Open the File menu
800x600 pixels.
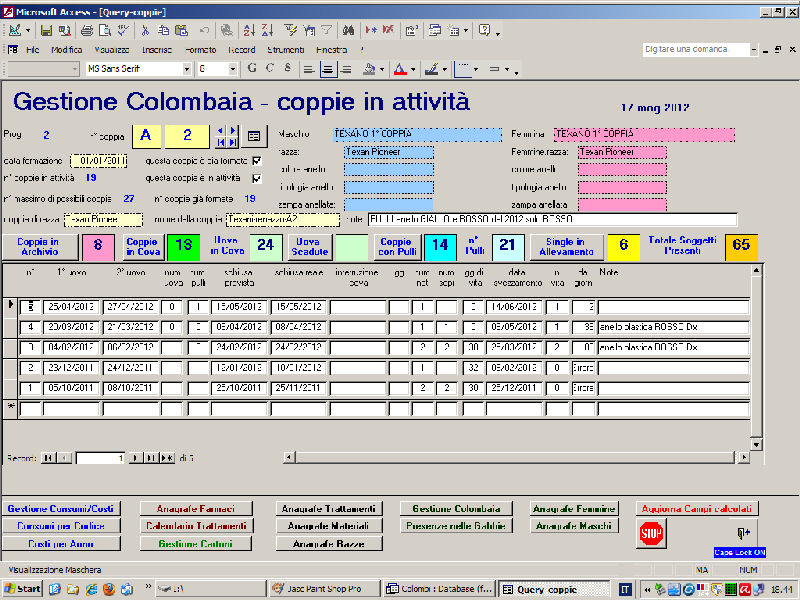pyautogui.click(x=33, y=49)
